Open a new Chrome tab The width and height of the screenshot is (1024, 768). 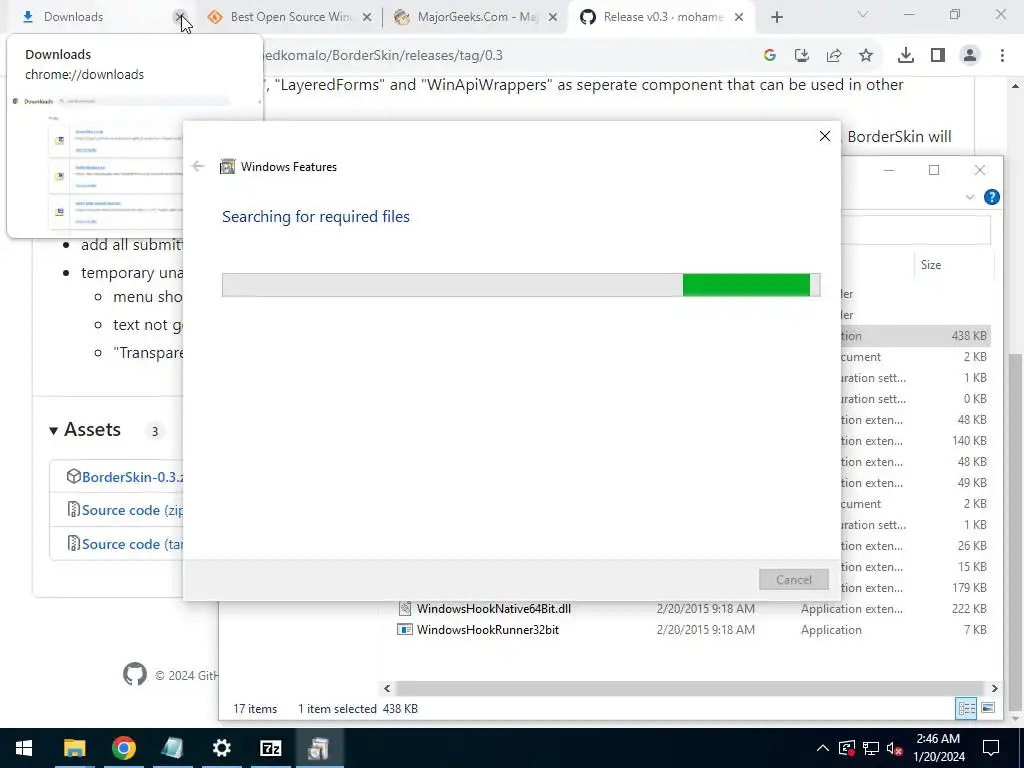(776, 18)
